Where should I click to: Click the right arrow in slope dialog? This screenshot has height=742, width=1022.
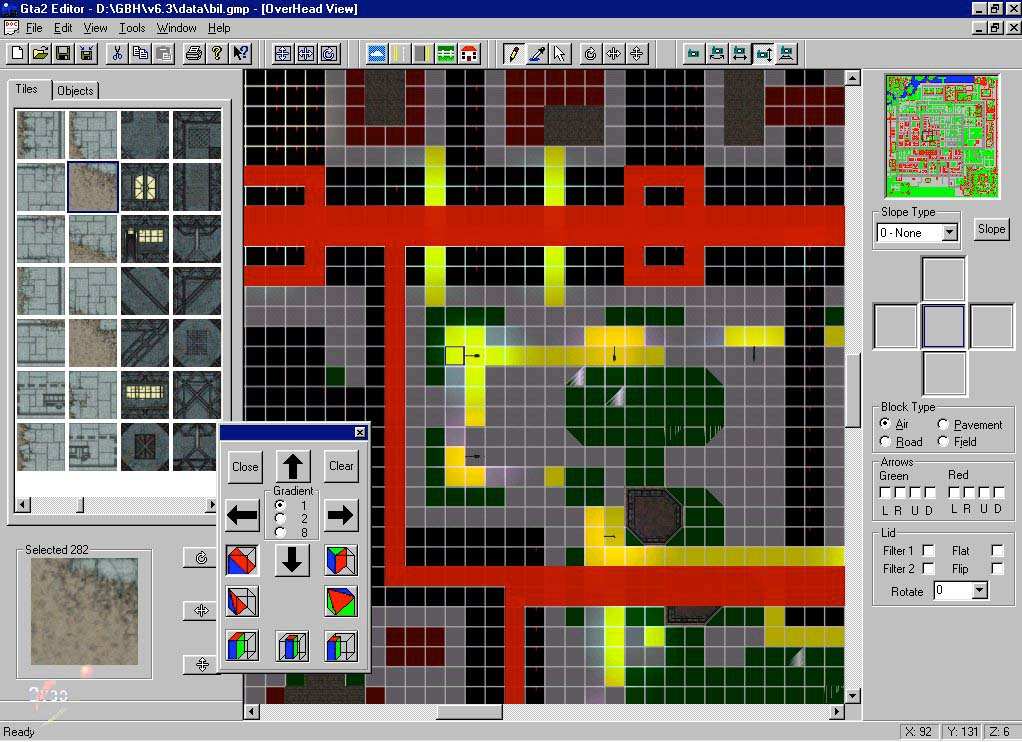[341, 515]
